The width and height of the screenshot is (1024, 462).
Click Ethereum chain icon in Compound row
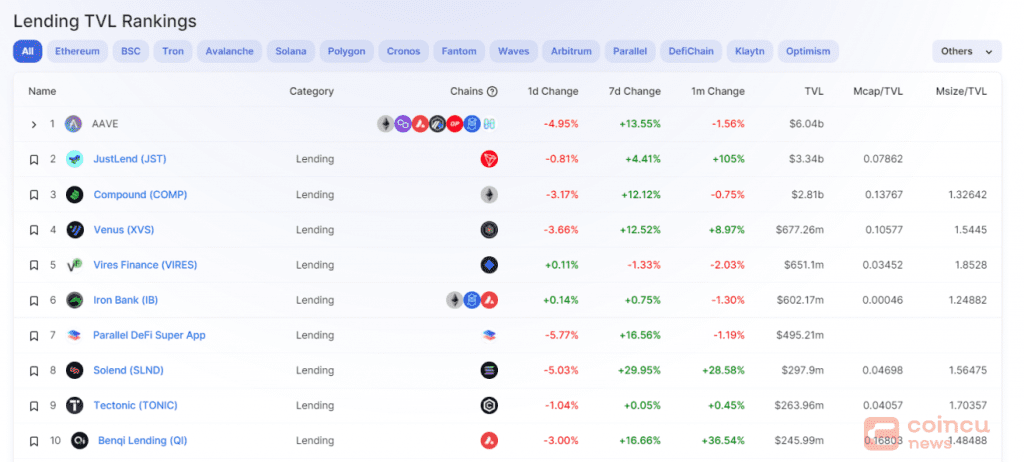pyautogui.click(x=489, y=194)
